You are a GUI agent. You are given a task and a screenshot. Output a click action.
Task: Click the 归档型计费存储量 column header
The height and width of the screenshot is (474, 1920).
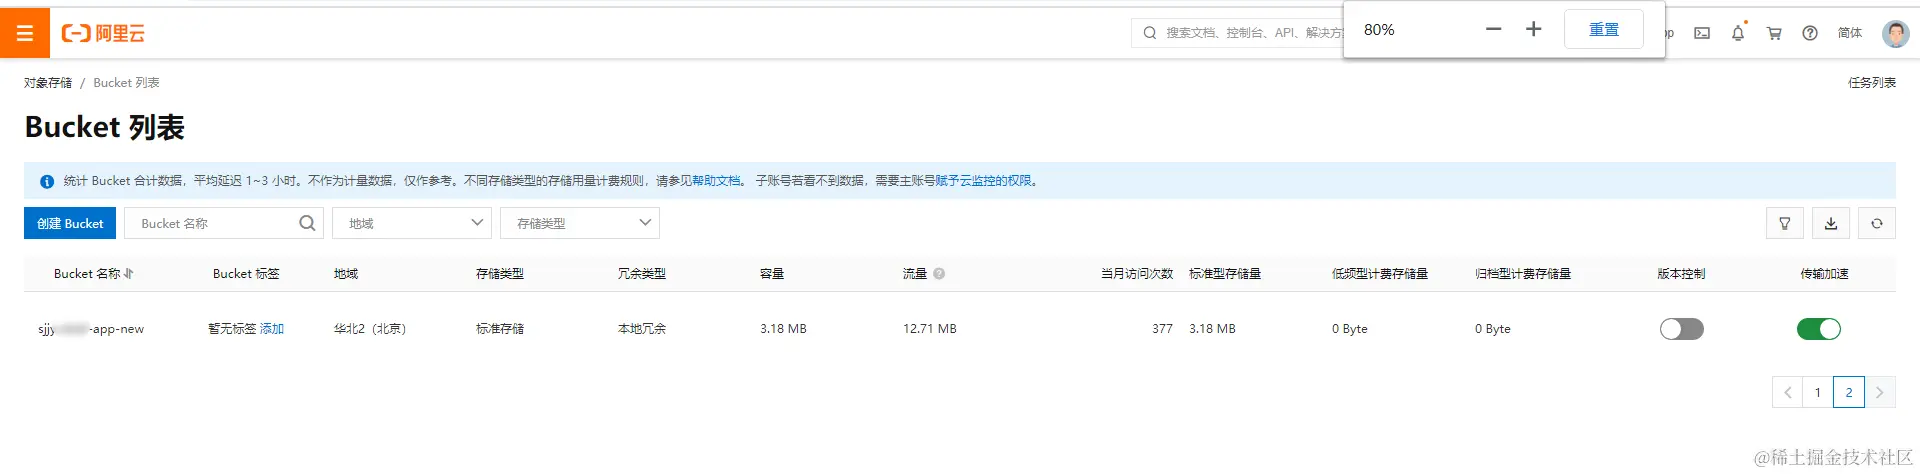click(x=1523, y=274)
